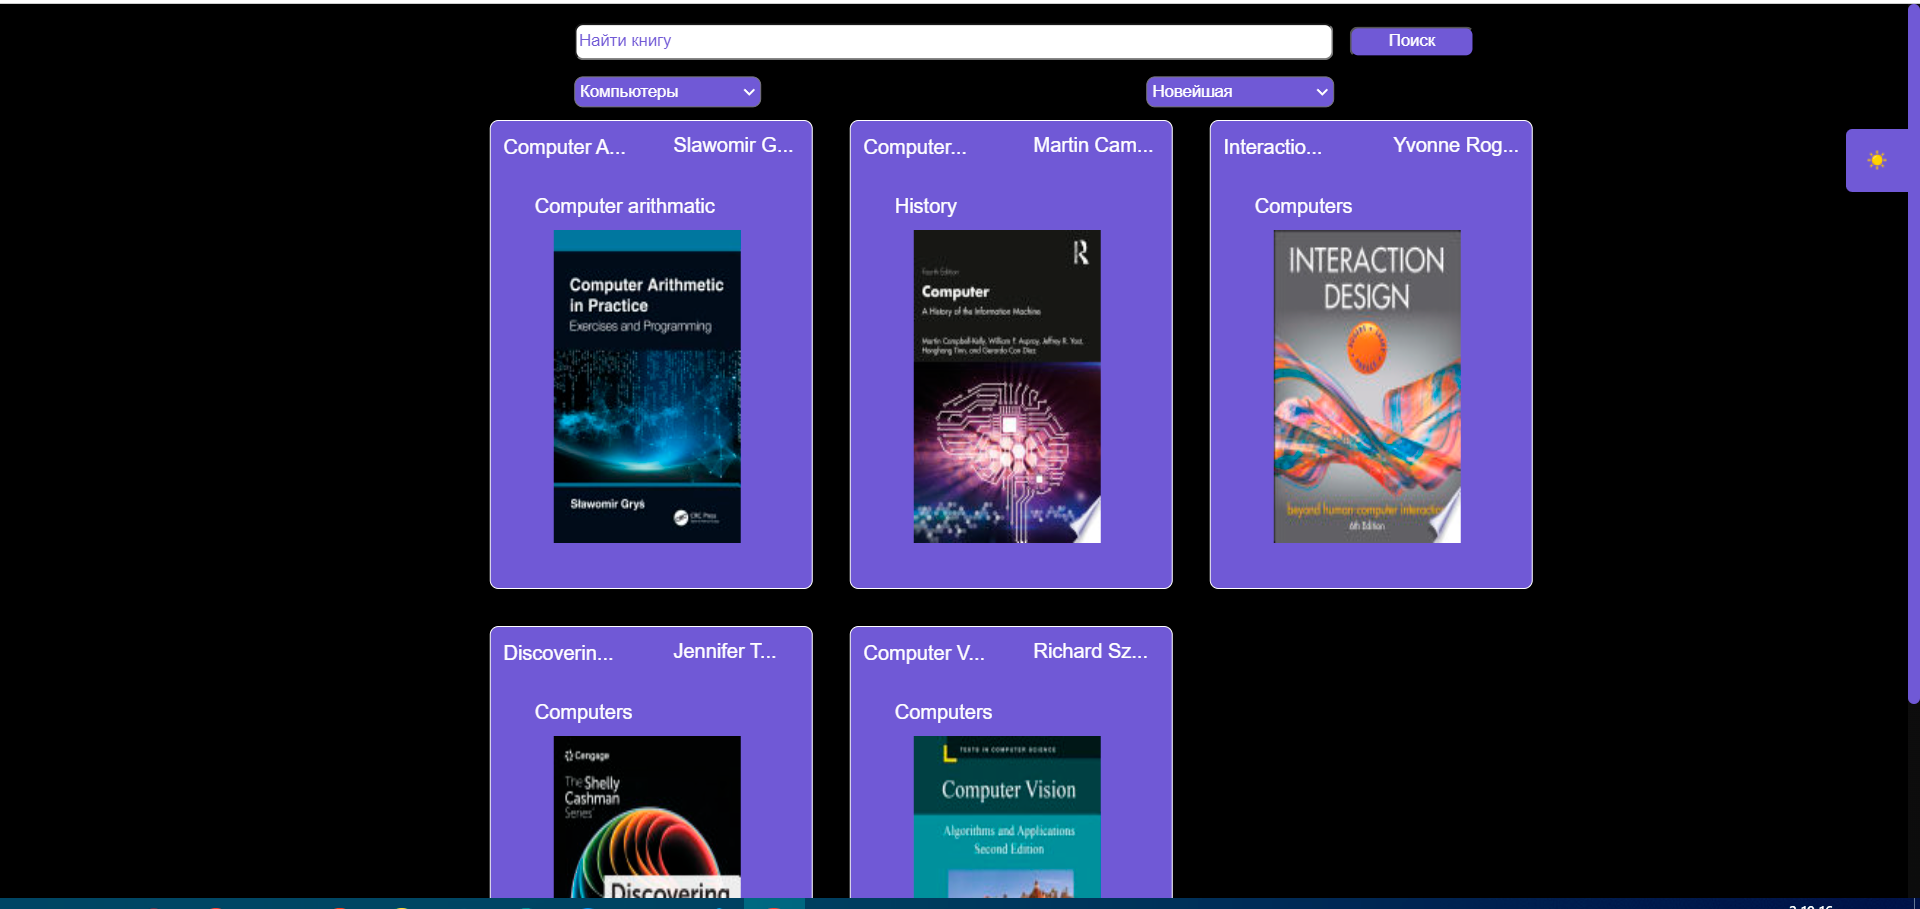The image size is (1920, 909).
Task: Open the Computer History book cover
Action: tap(1007, 387)
